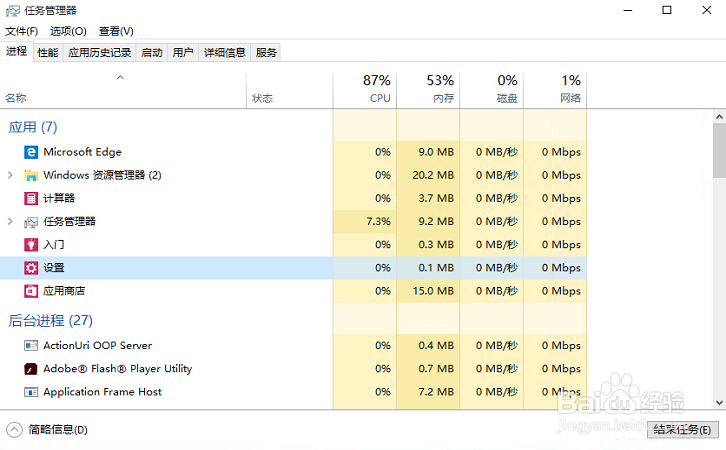
Task: Select the Adobe Flash Player Utility icon
Action: pyautogui.click(x=31, y=369)
